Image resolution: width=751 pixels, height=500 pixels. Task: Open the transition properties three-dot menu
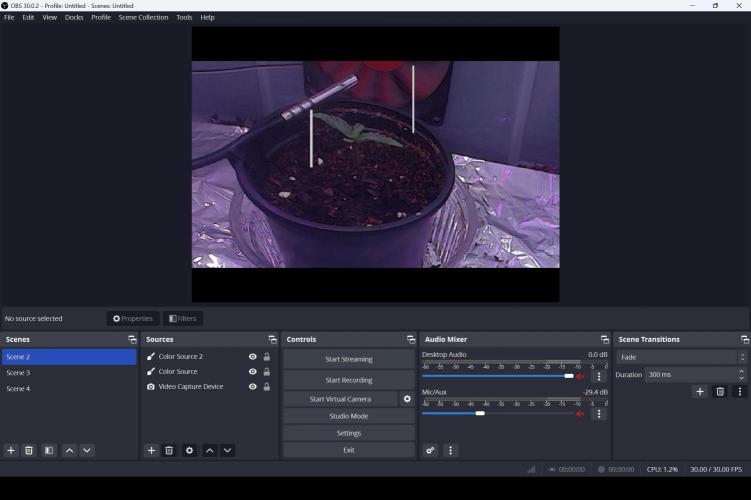point(739,392)
